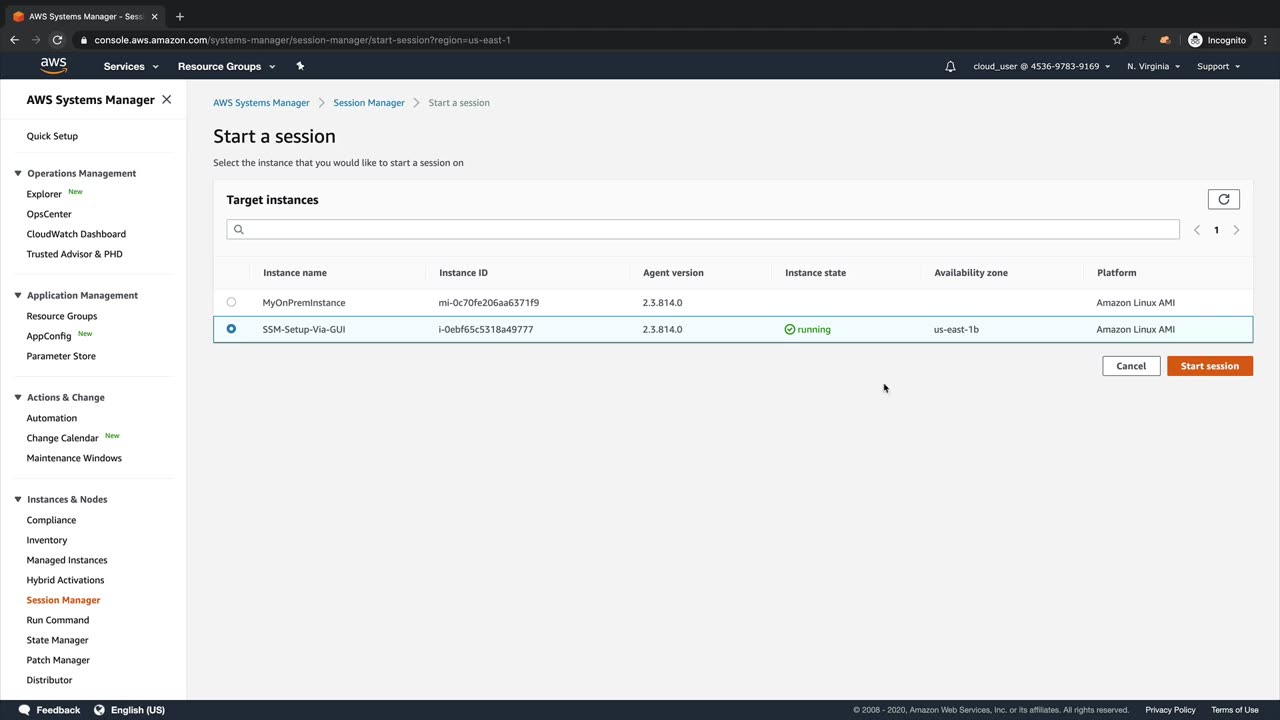Pin a service with the pushpin icon
This screenshot has height=720, width=1280.
click(300, 66)
